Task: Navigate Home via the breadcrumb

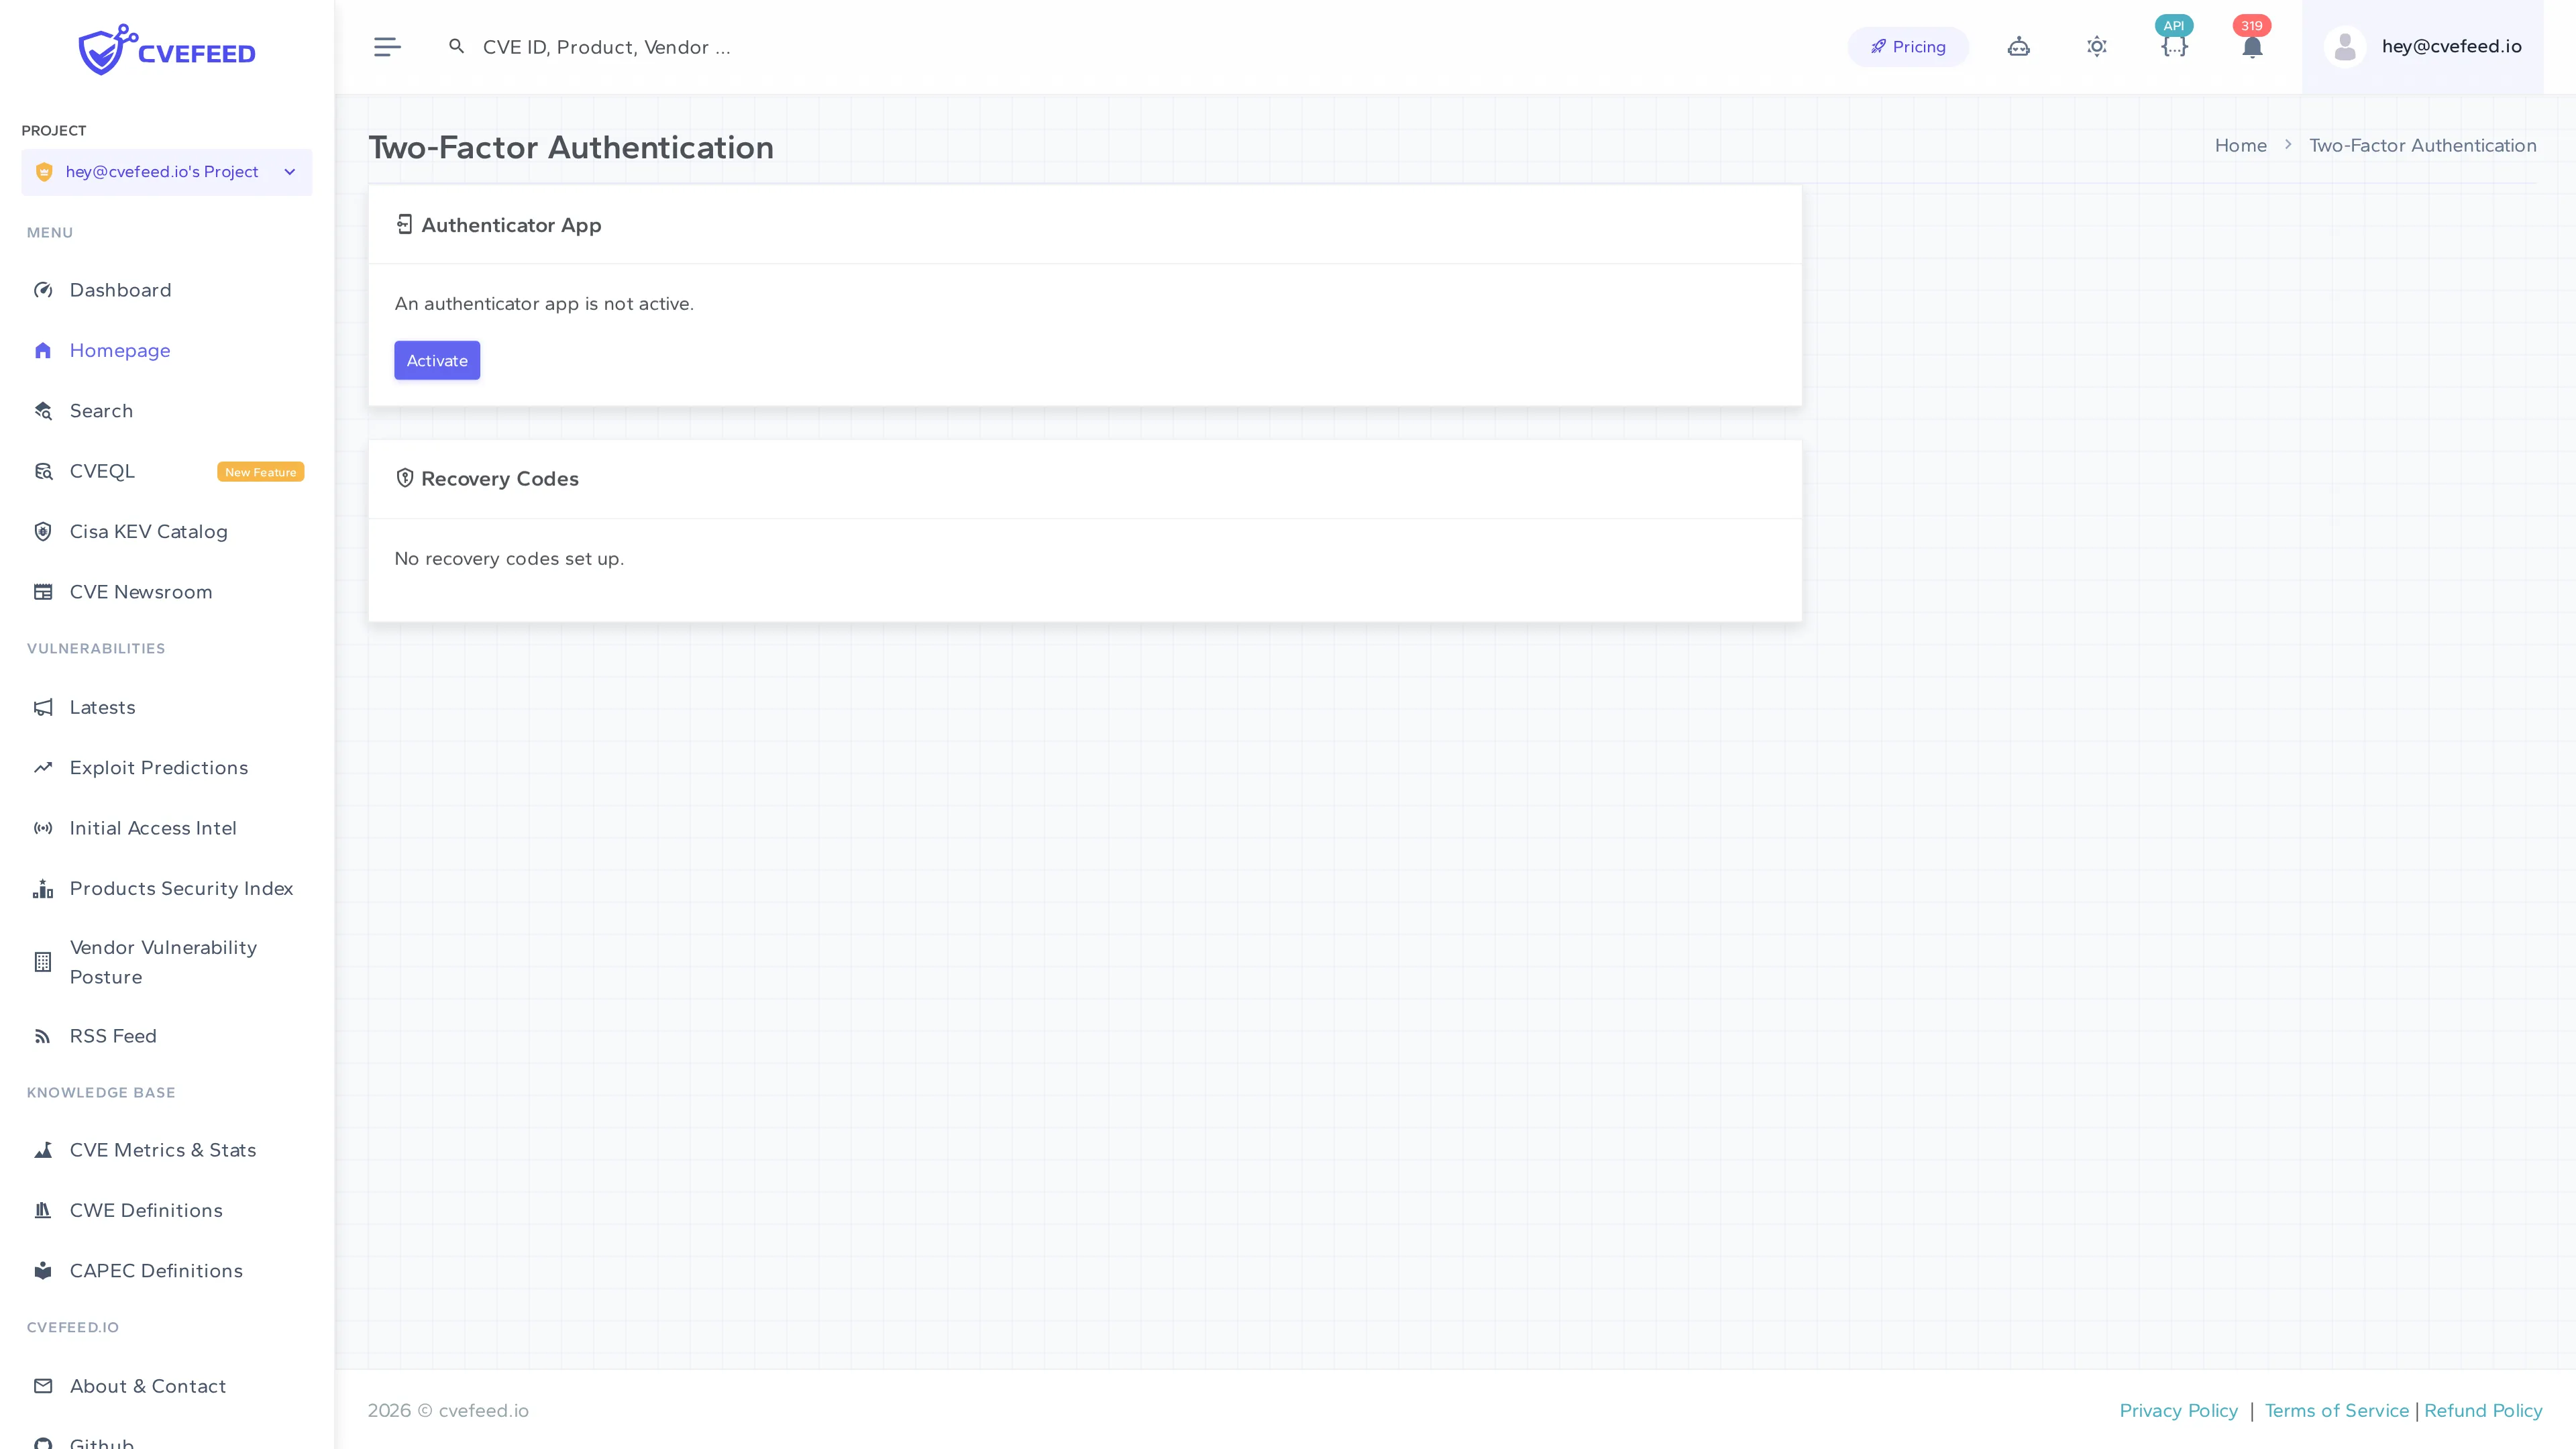Action: tap(2241, 145)
